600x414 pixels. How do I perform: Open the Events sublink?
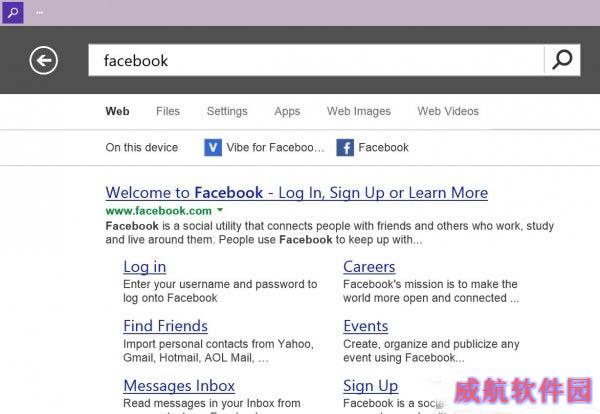[x=365, y=326]
